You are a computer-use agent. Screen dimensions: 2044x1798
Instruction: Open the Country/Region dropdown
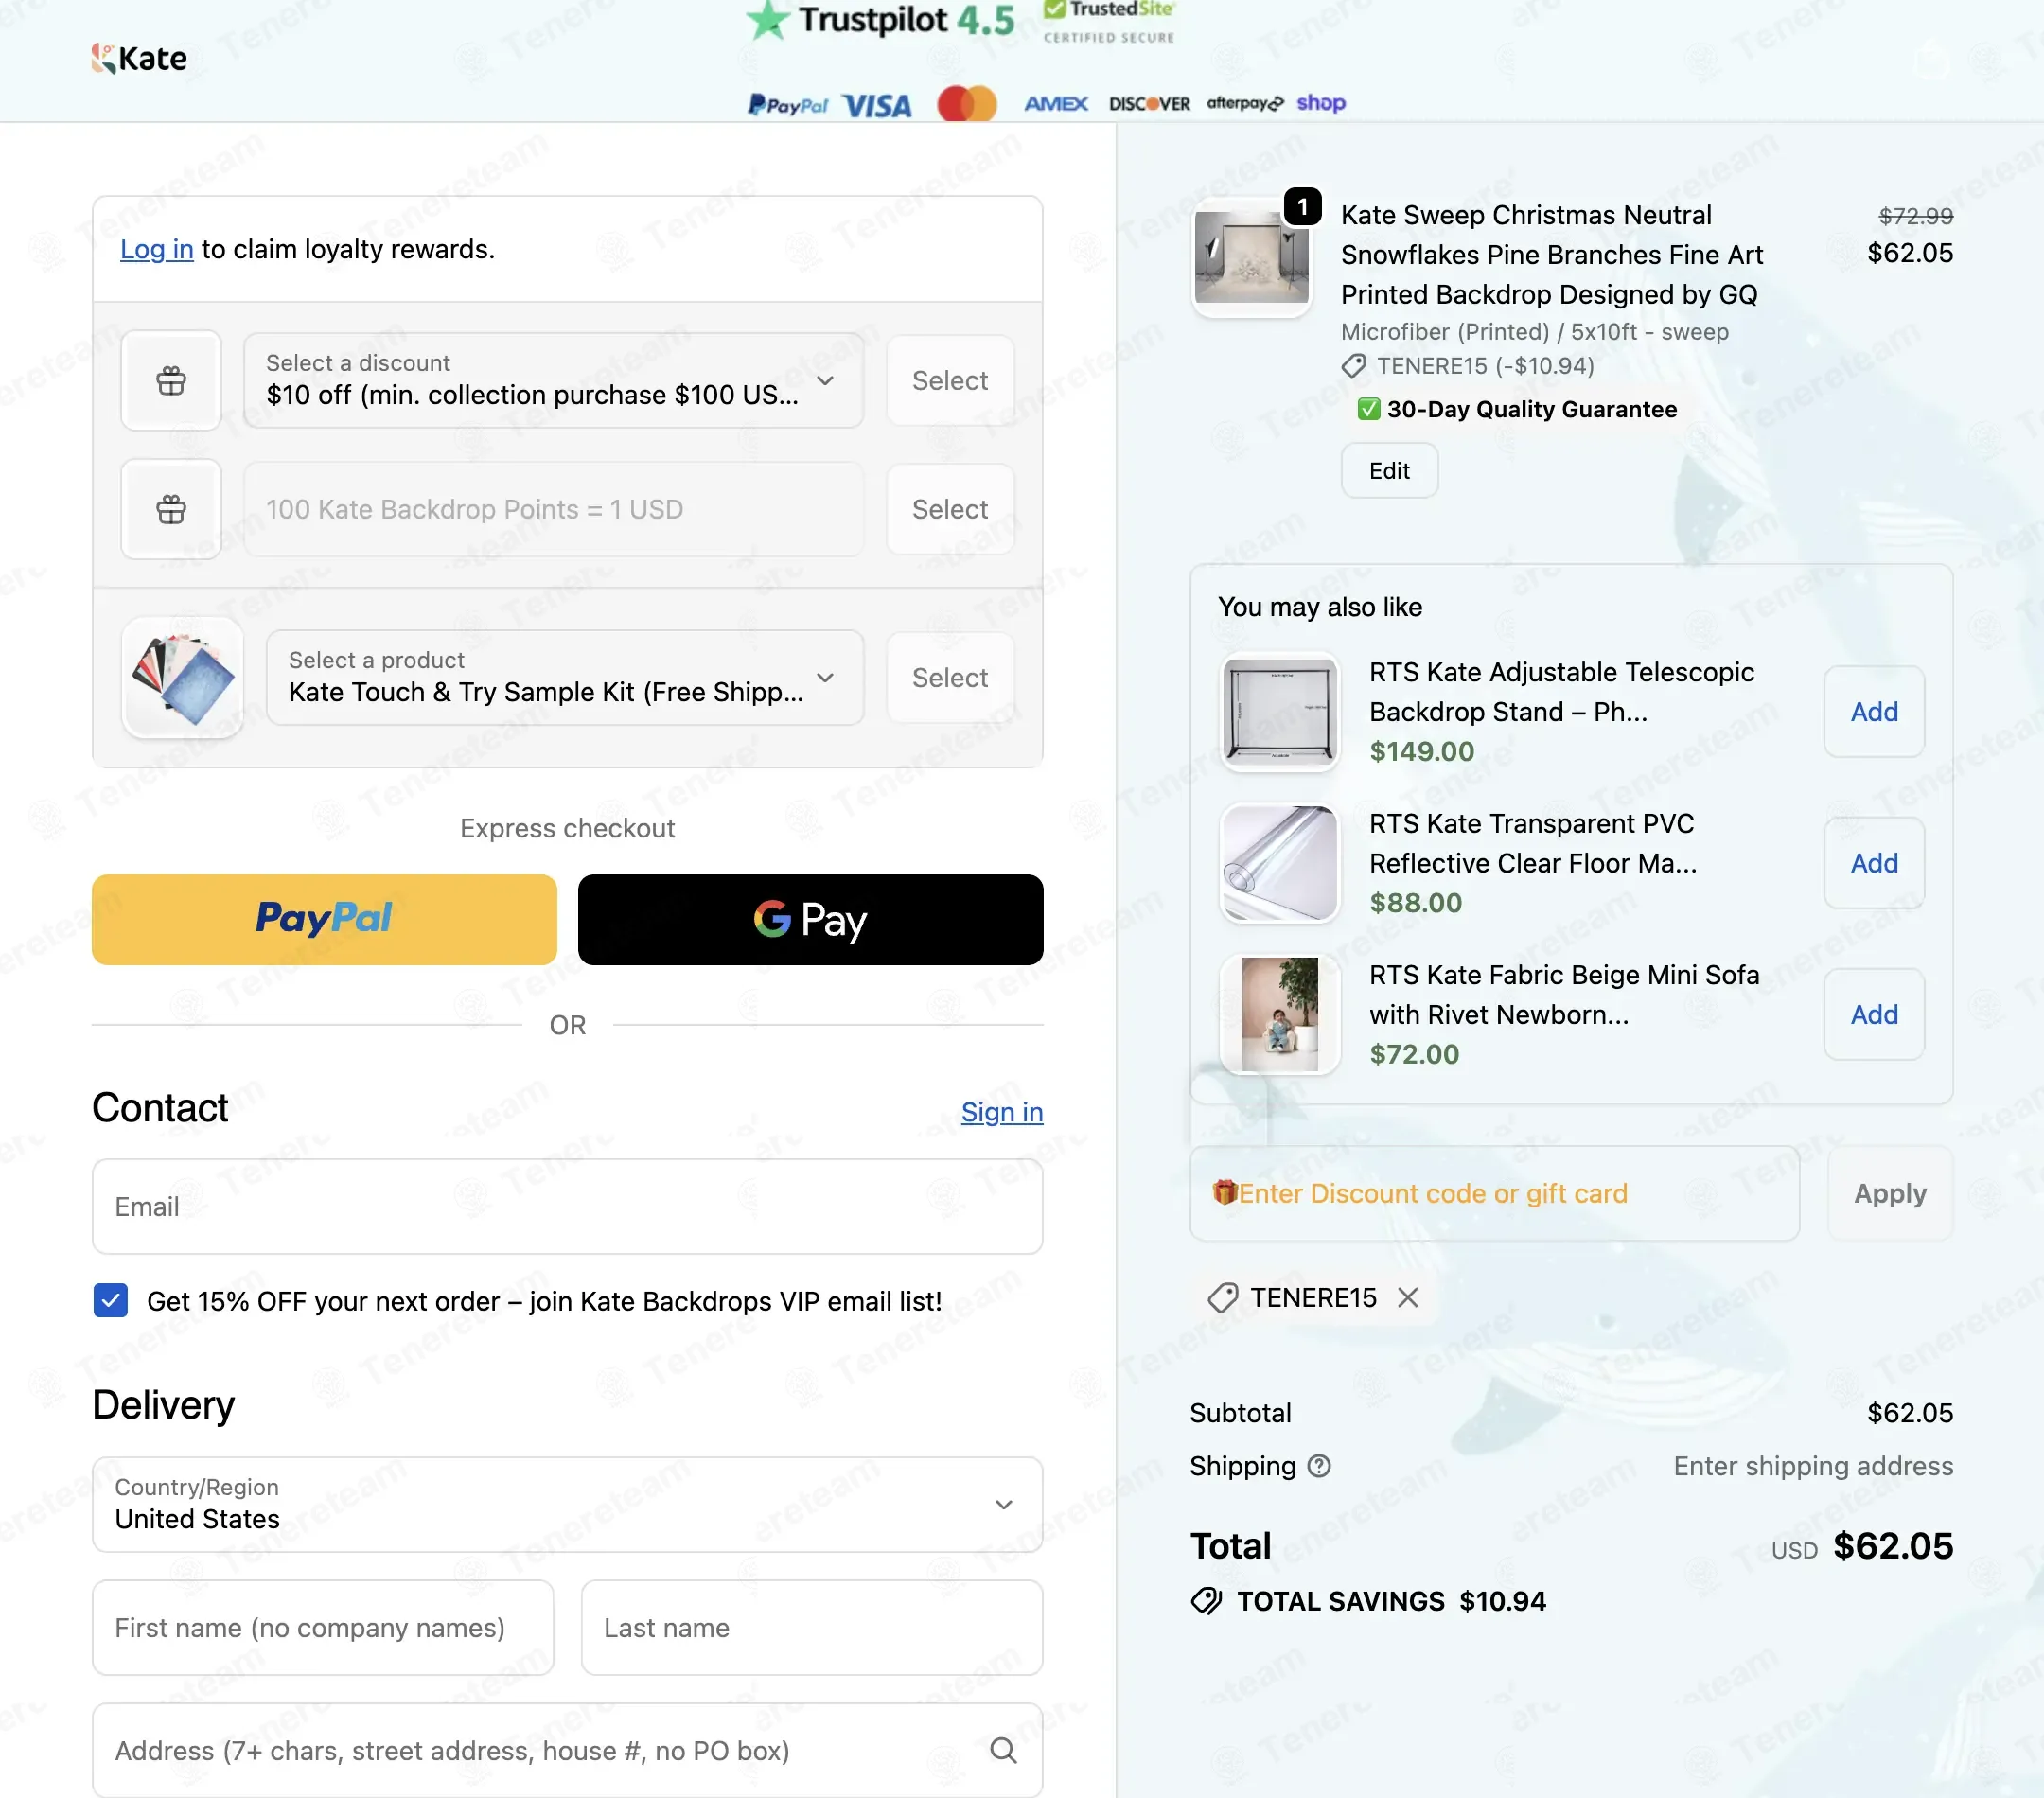point(567,1503)
